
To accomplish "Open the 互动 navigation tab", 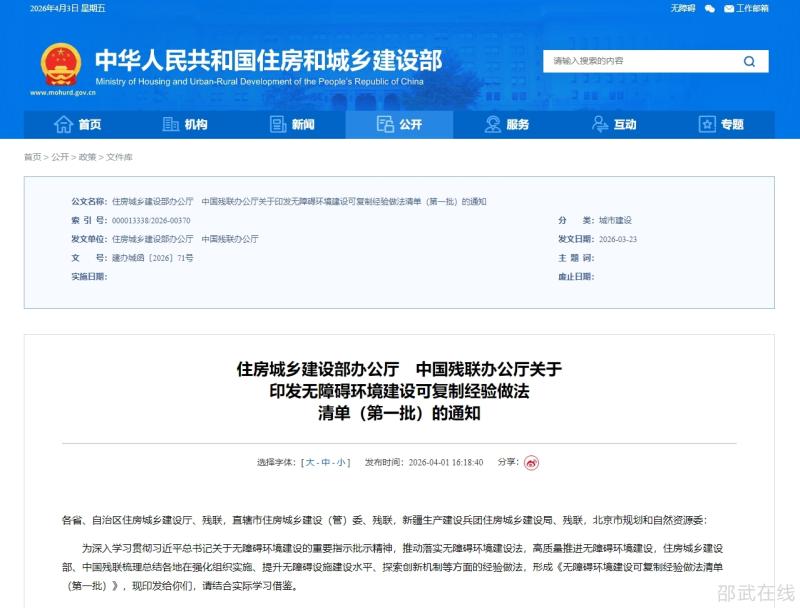I will click(614, 124).
